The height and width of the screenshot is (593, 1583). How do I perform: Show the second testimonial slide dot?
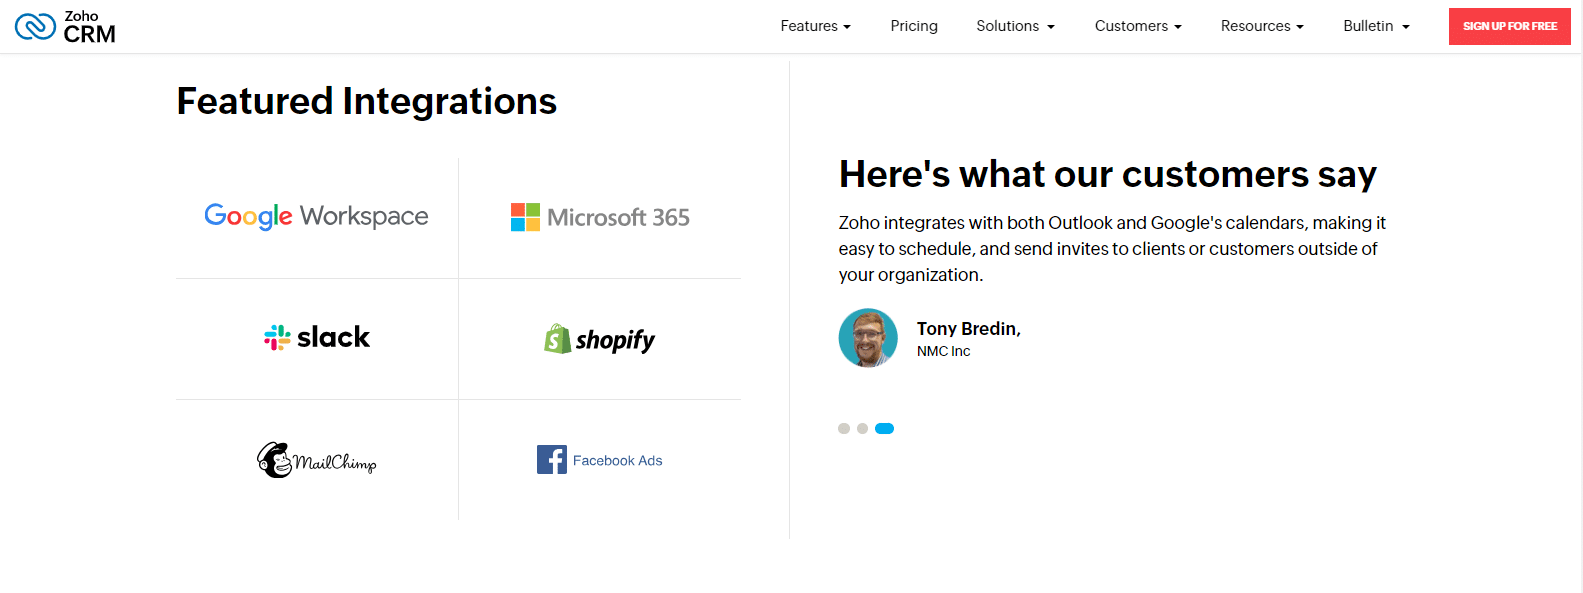(862, 428)
